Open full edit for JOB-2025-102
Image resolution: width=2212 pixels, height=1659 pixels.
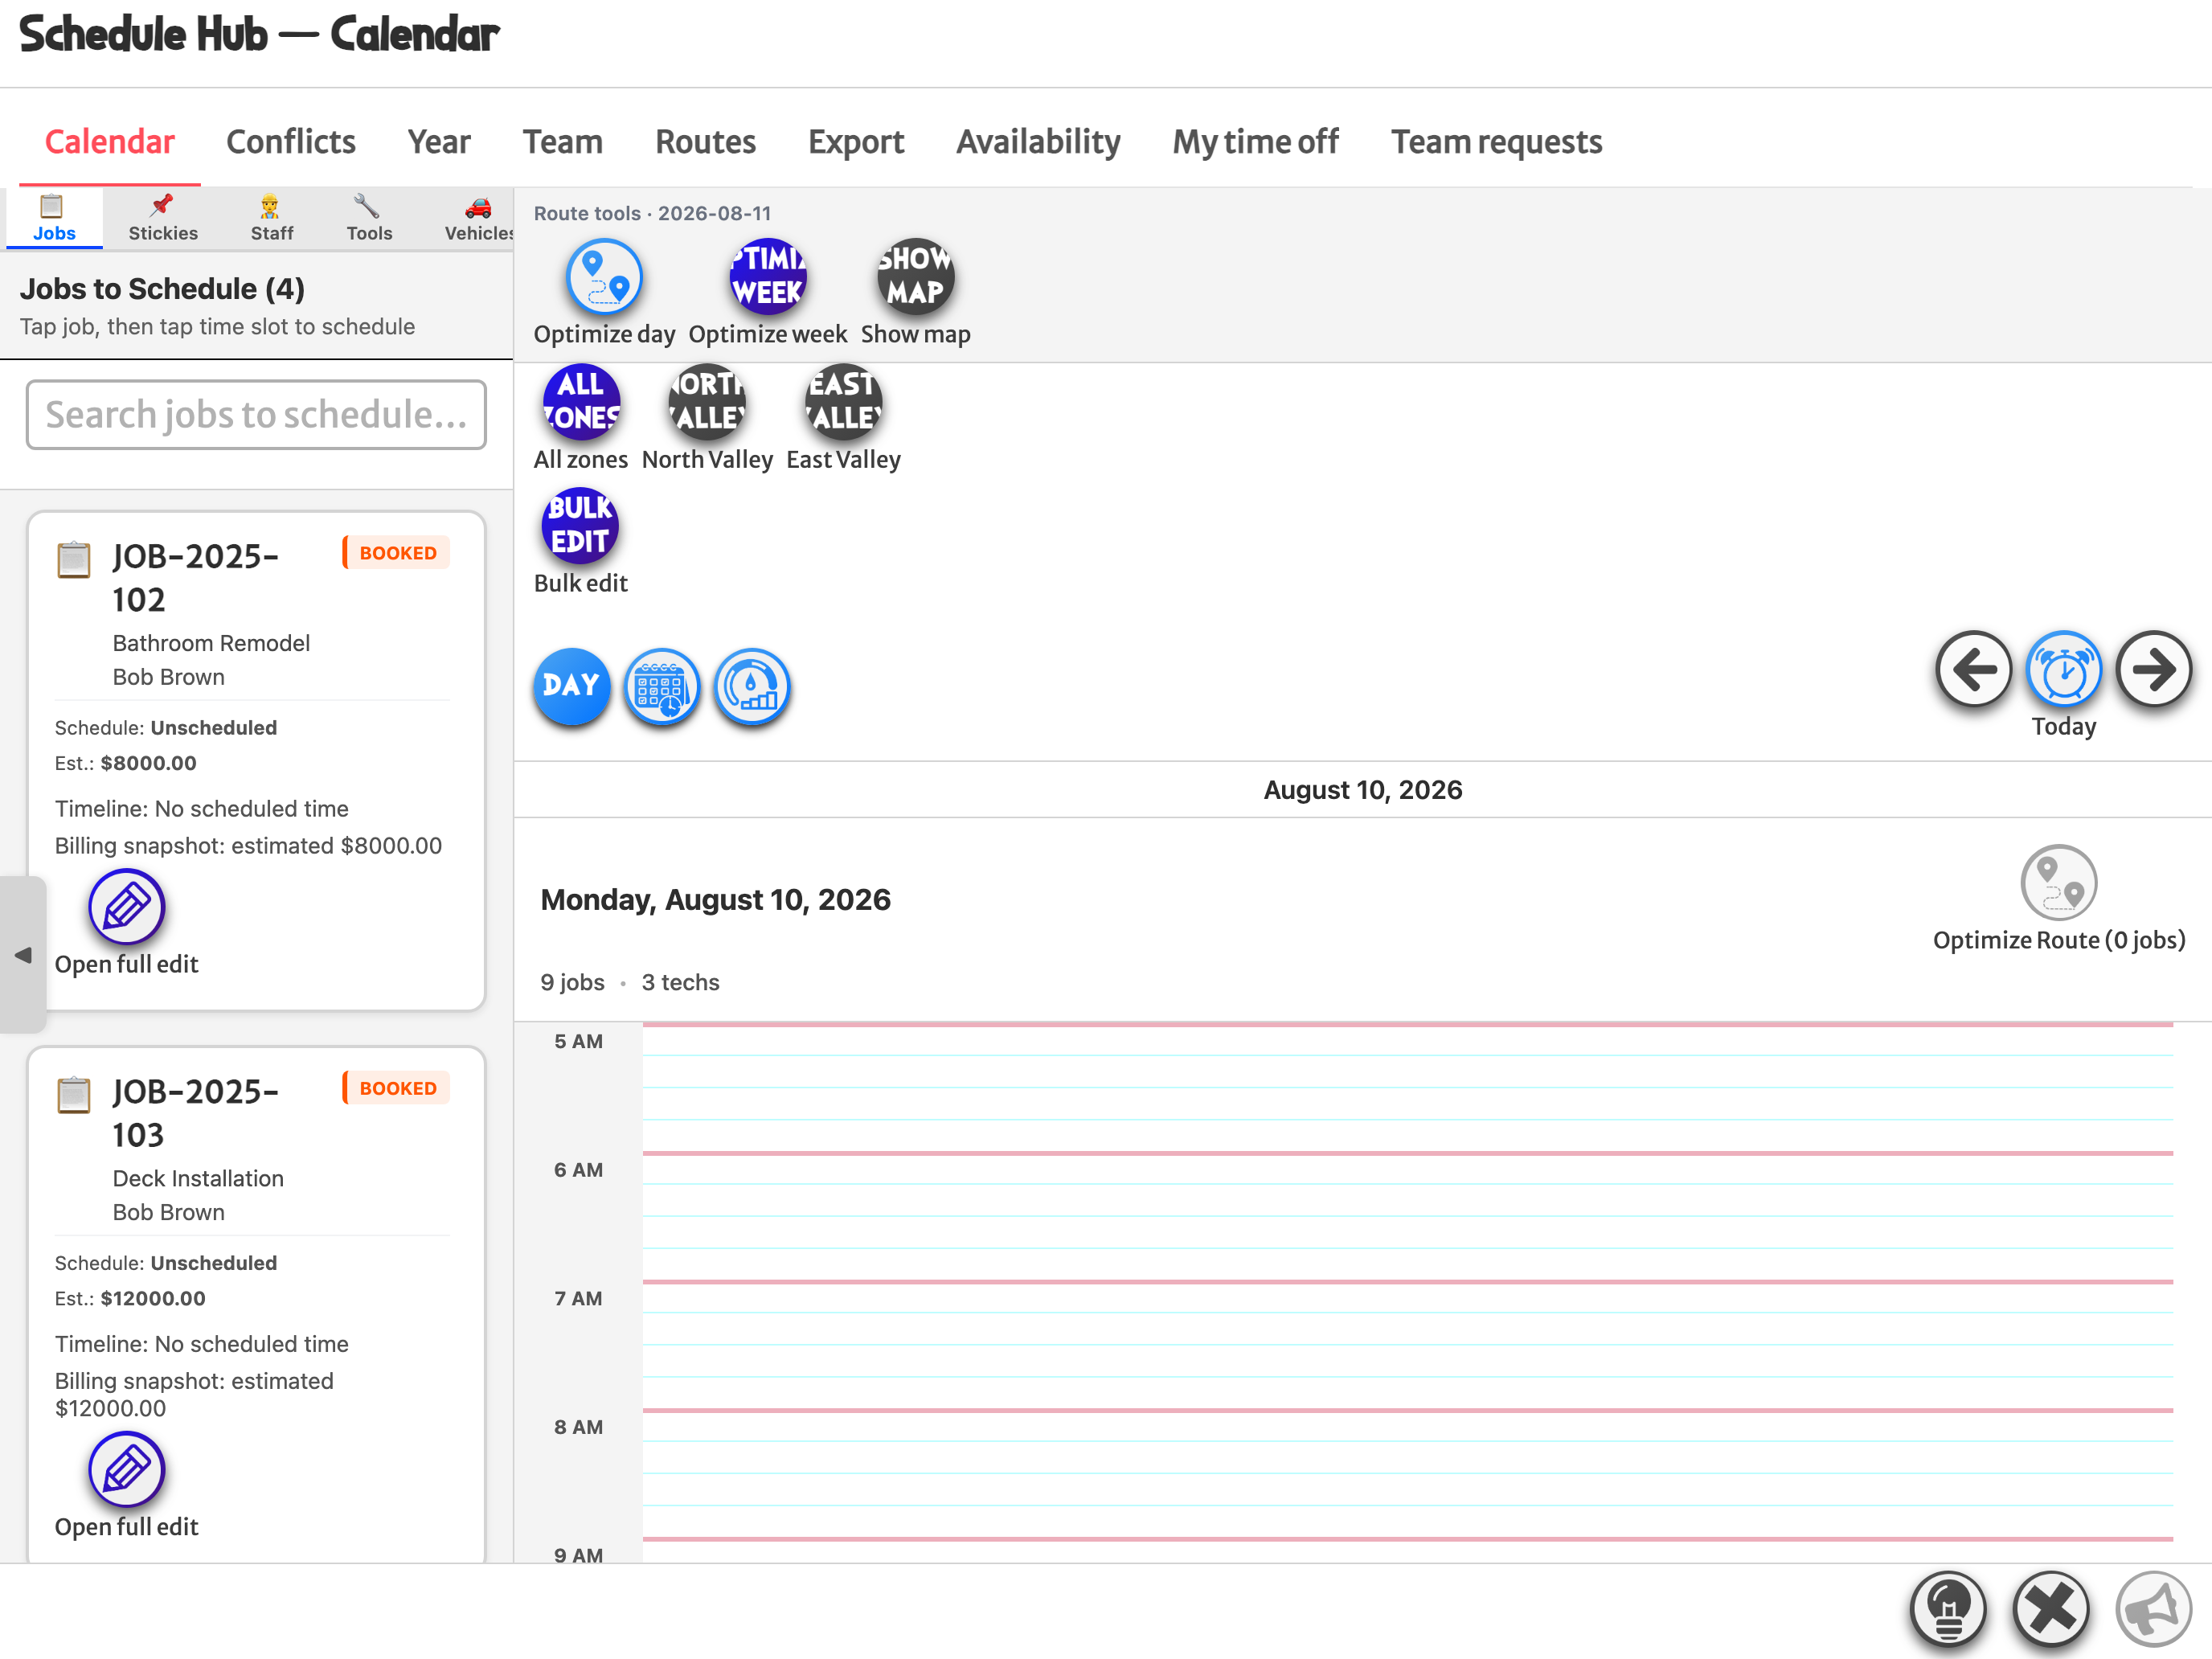click(x=126, y=907)
